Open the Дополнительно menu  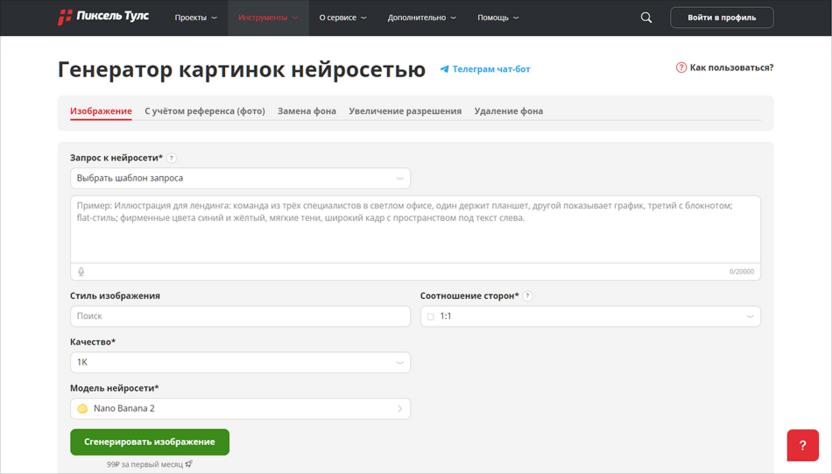pos(422,18)
